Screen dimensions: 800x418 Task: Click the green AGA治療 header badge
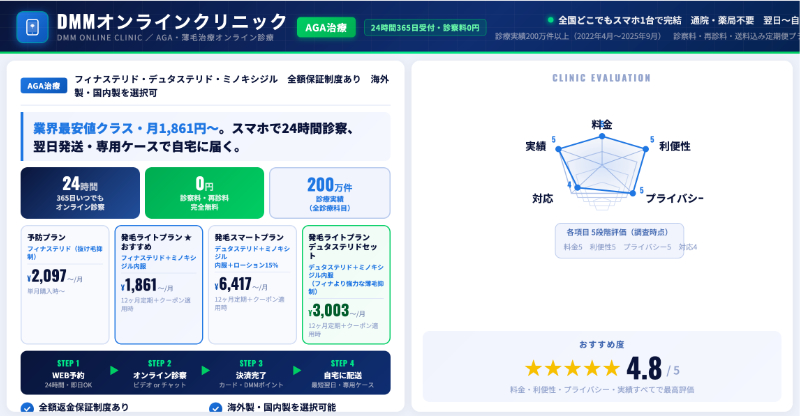coord(325,27)
